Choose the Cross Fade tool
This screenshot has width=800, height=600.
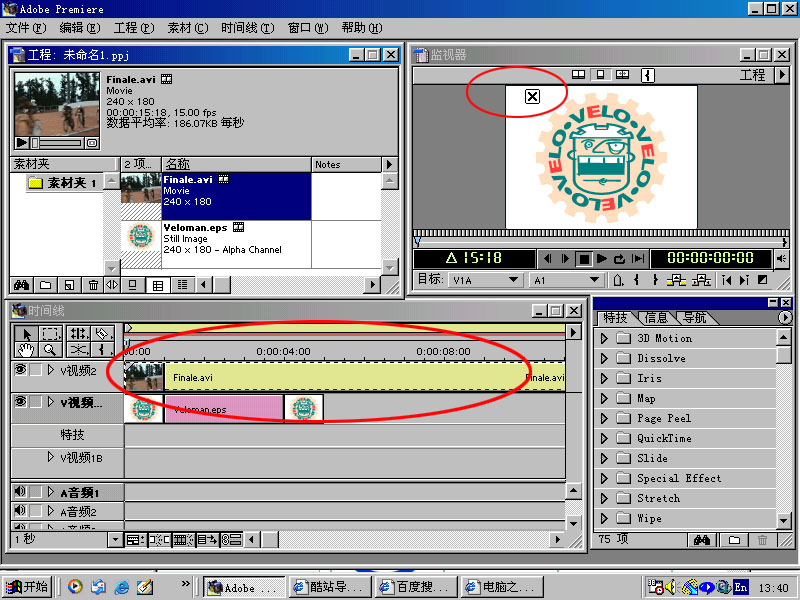(78, 349)
